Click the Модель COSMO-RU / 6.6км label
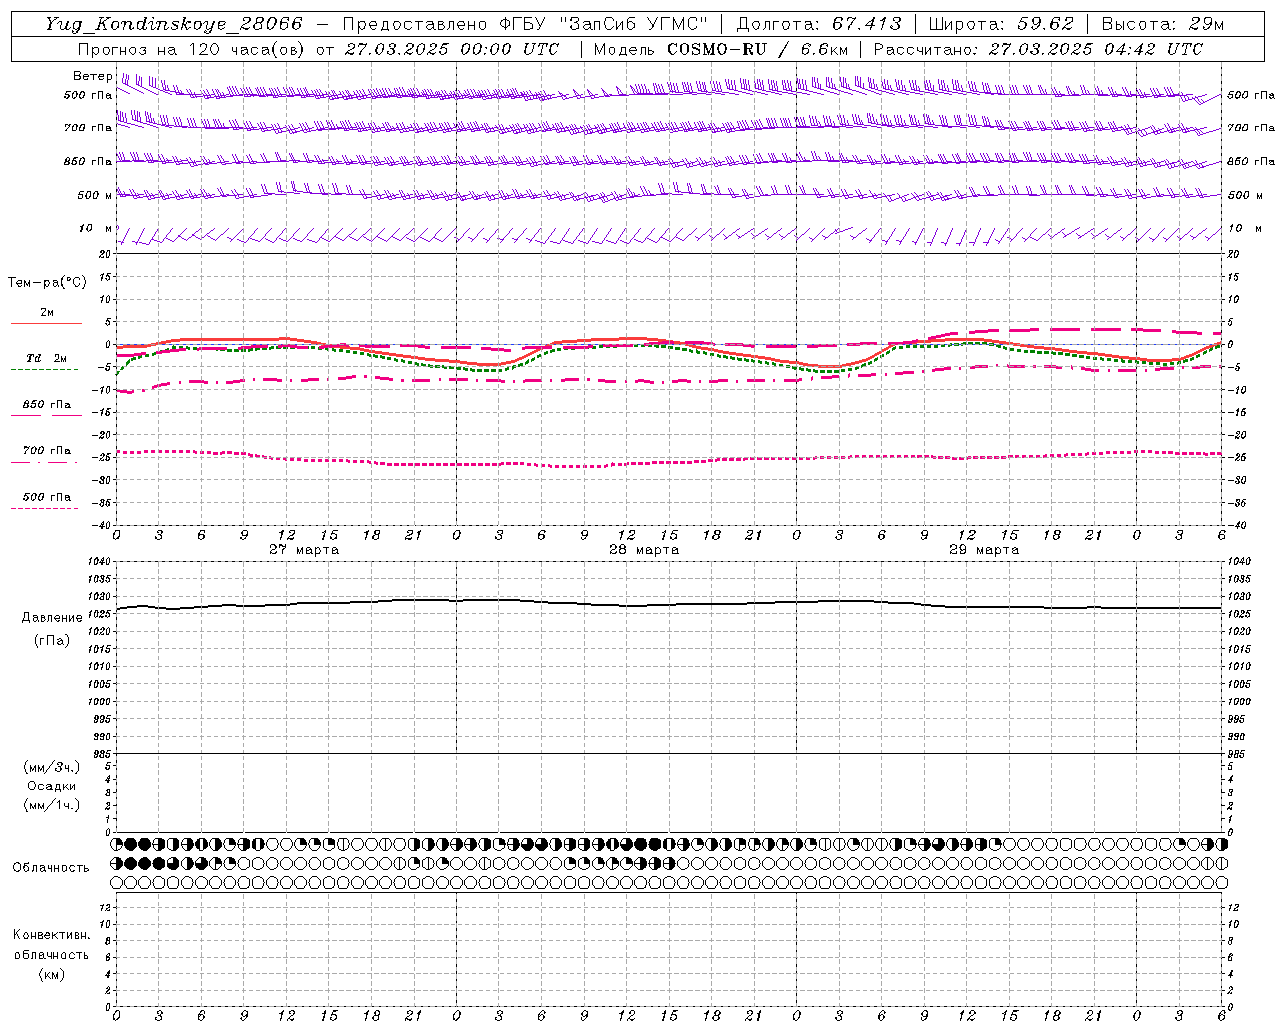This screenshot has width=1280, height=1024. tap(720, 49)
